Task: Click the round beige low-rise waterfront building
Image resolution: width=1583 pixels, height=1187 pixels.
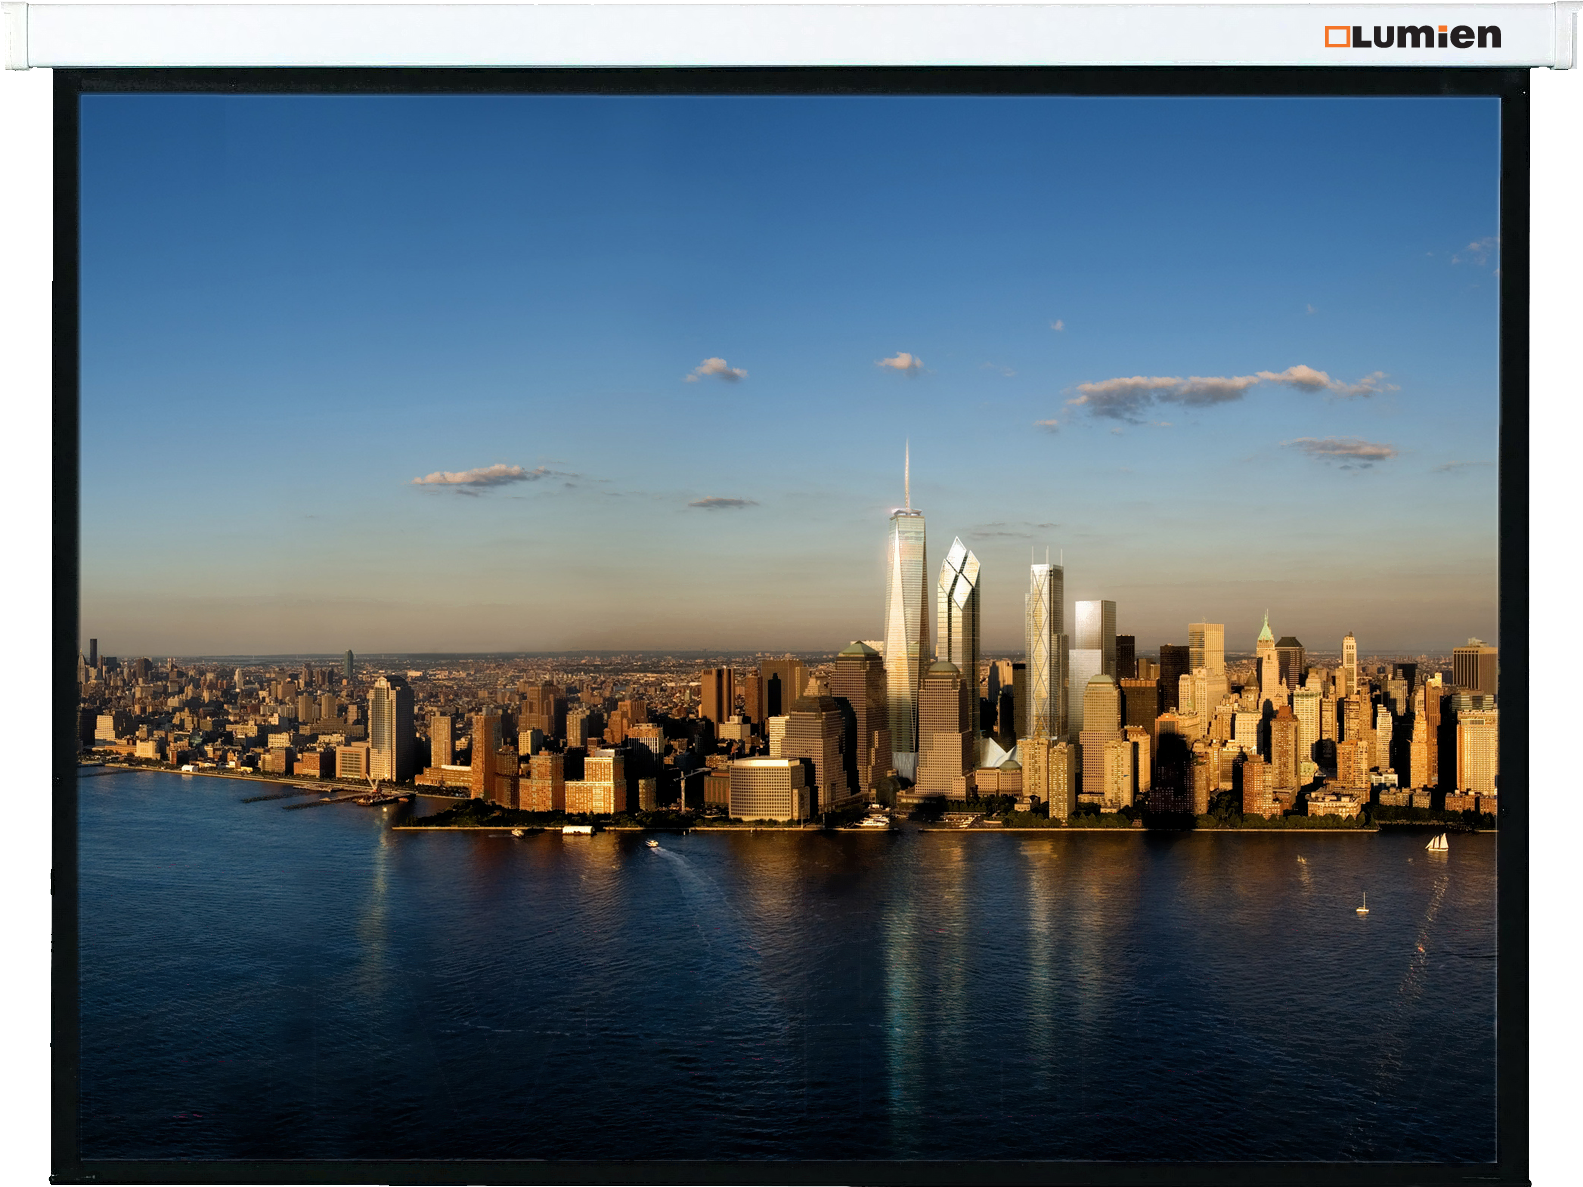Action: 766,788
